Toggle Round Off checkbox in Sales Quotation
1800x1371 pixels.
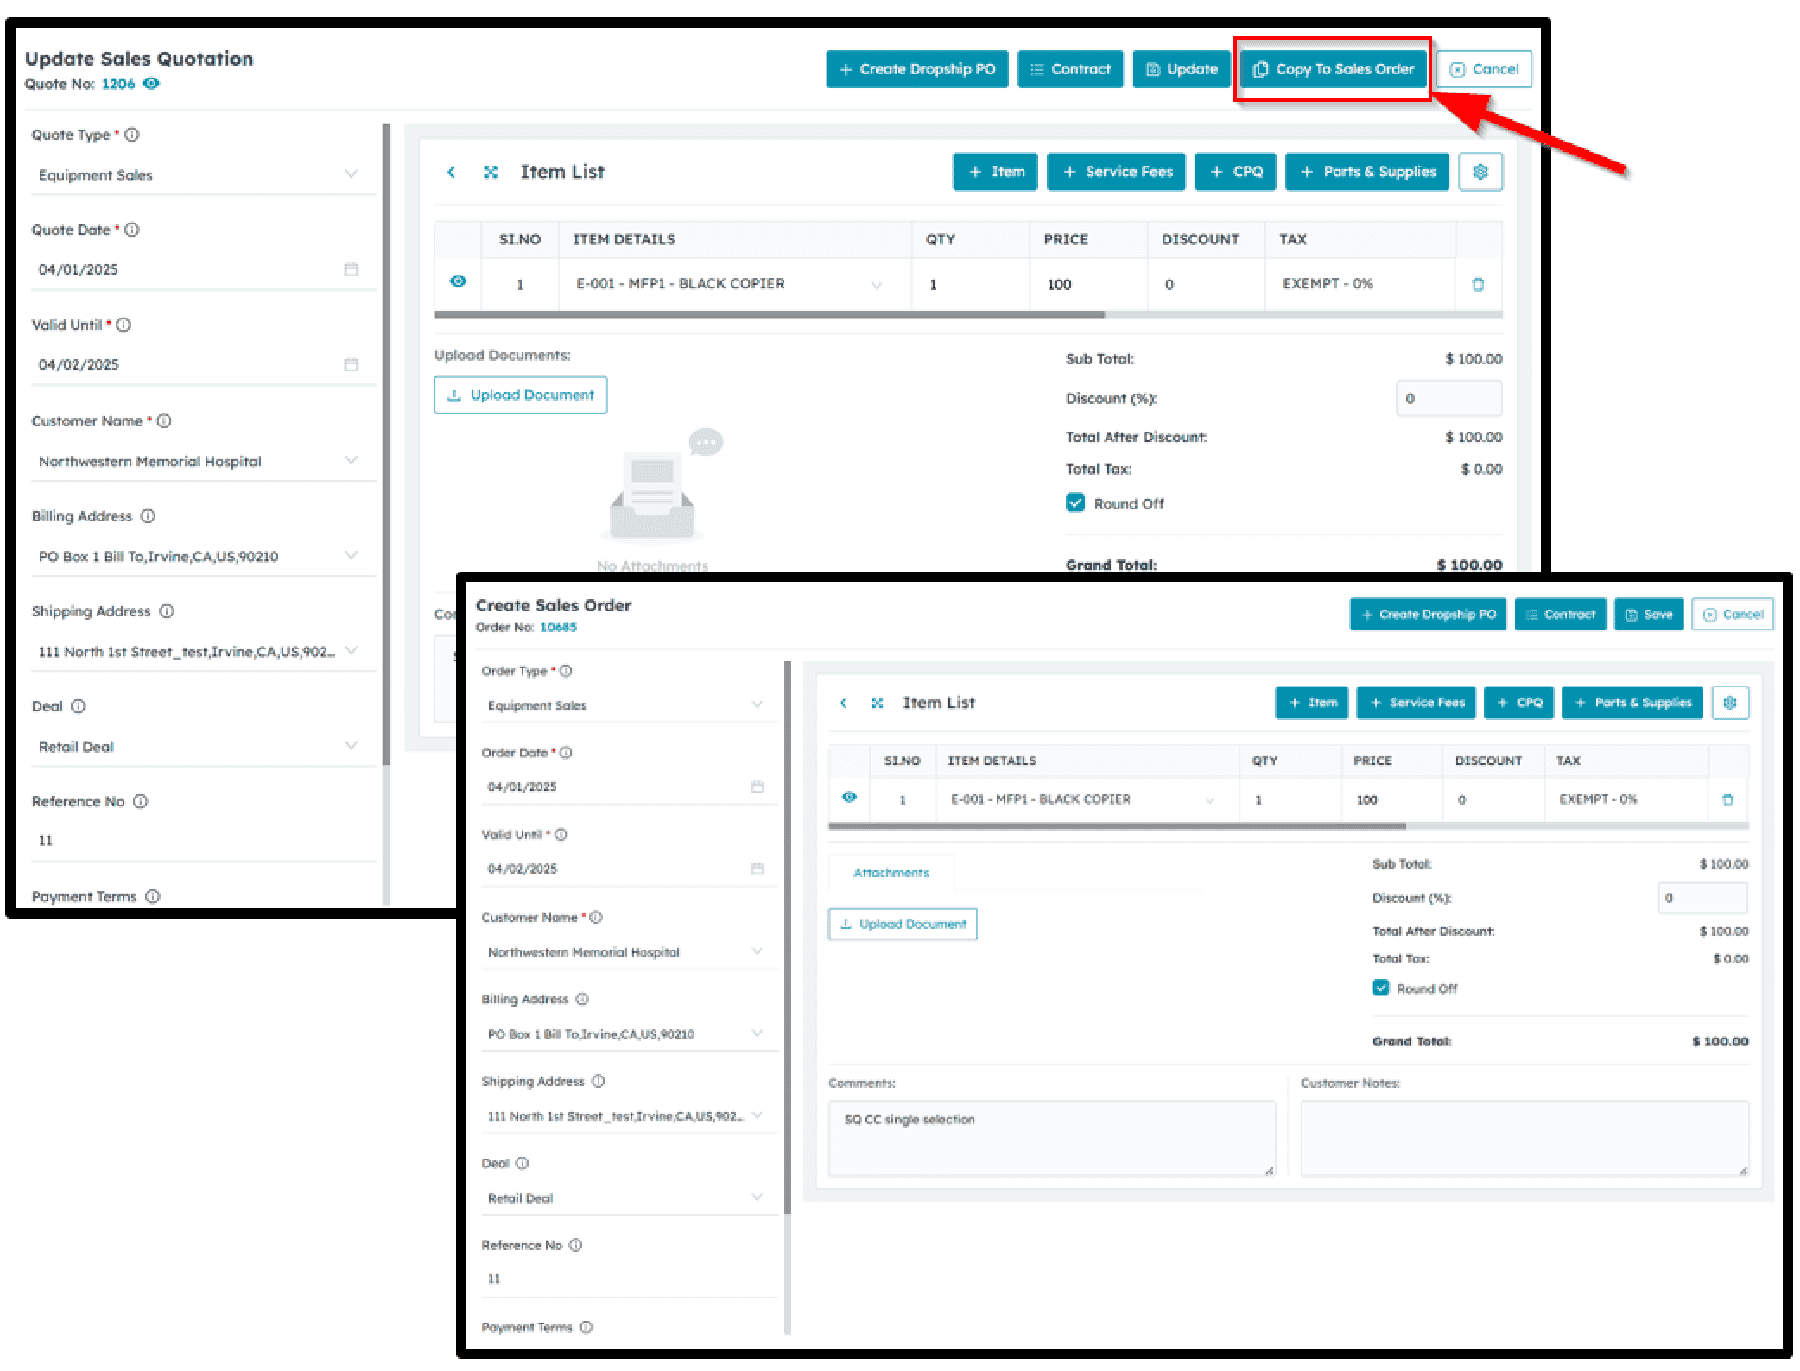pos(1075,503)
